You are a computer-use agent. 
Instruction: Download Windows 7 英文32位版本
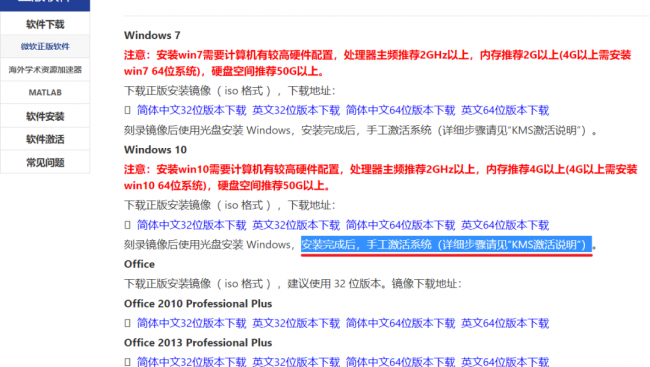(296, 110)
